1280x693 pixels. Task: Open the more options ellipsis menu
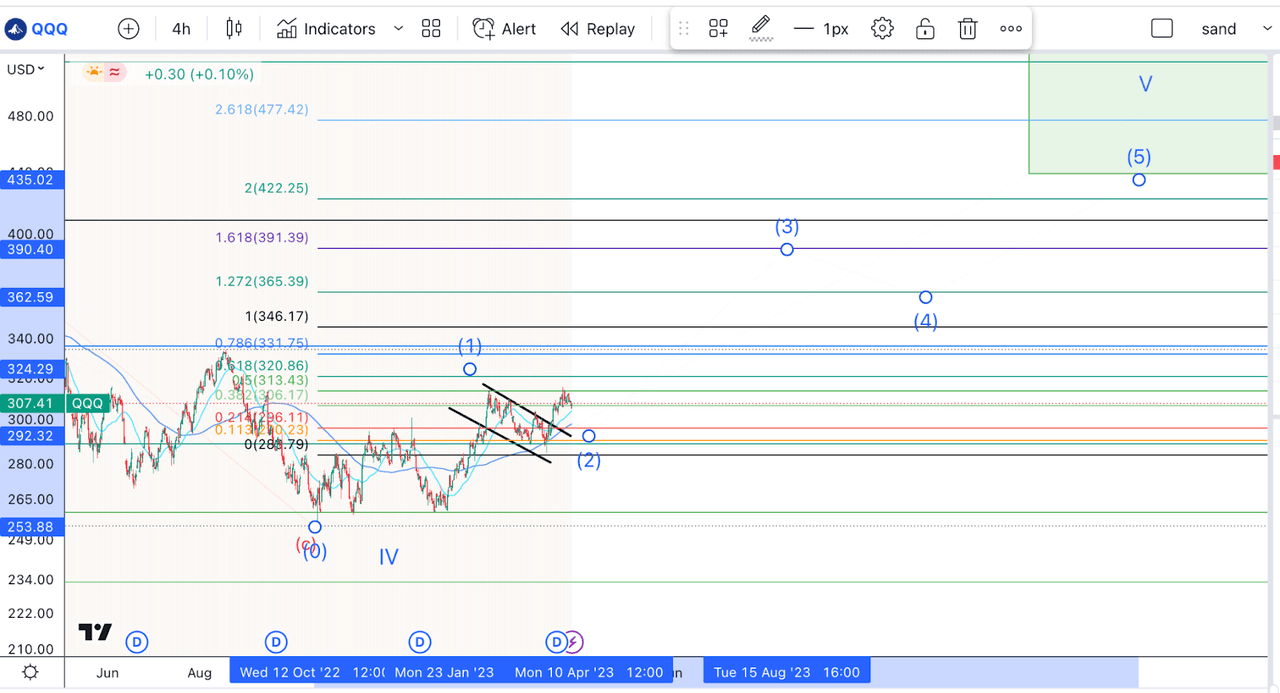[x=1010, y=28]
